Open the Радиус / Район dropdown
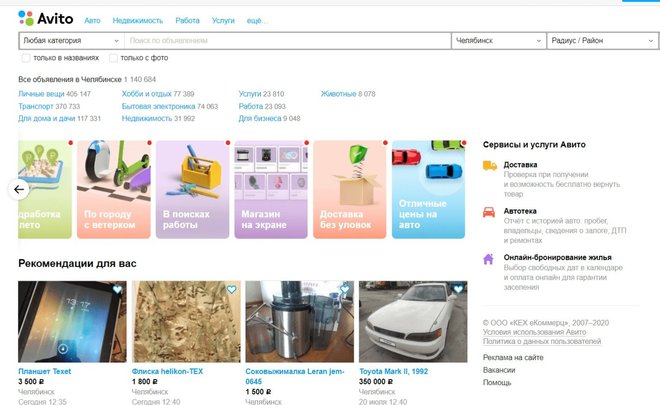This screenshot has height=405, width=660. [x=601, y=41]
